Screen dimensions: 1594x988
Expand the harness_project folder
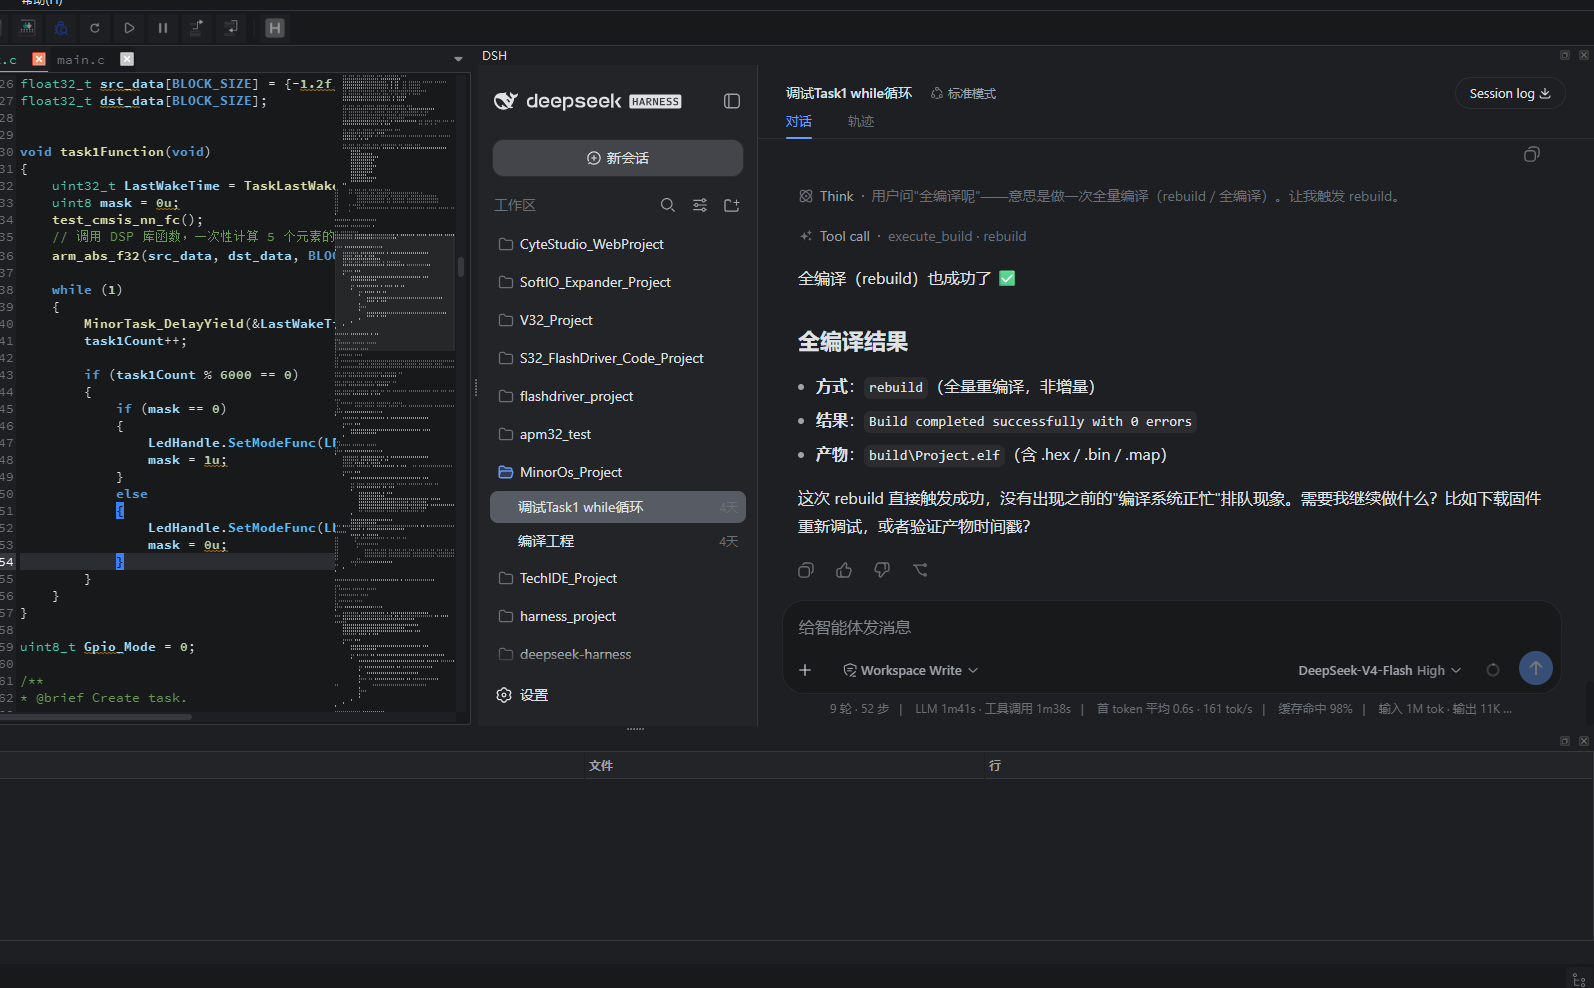618,616
